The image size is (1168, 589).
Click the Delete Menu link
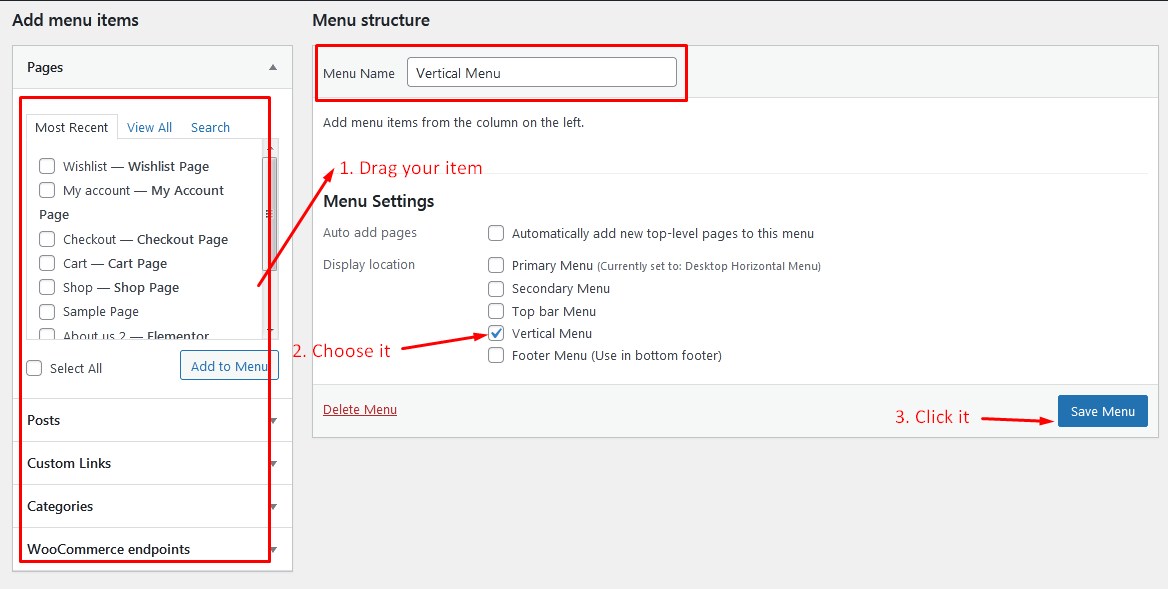(360, 409)
